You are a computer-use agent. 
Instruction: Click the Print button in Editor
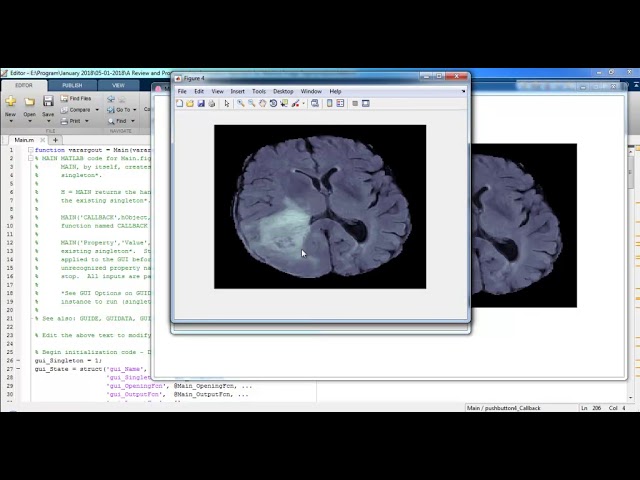click(71, 121)
